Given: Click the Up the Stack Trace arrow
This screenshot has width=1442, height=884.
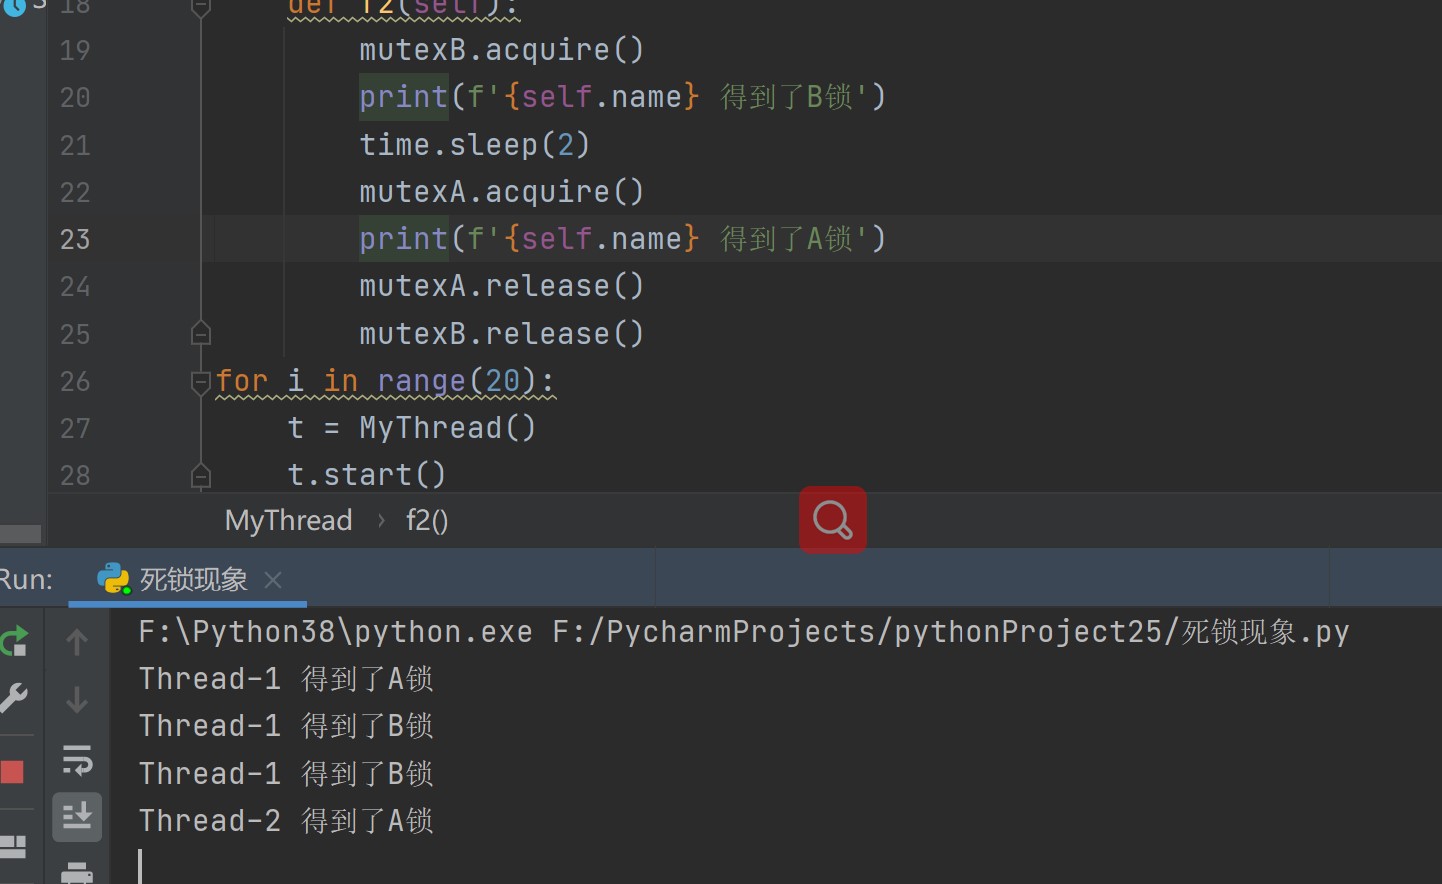Looking at the screenshot, I should [x=77, y=642].
